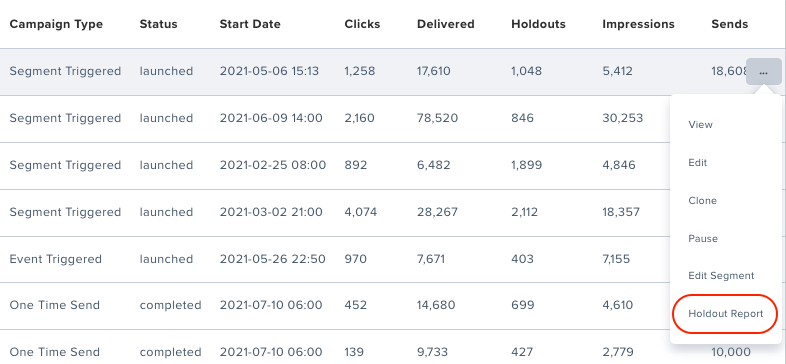Click the start date 2021-05-26 22:50

pyautogui.click(x=273, y=259)
